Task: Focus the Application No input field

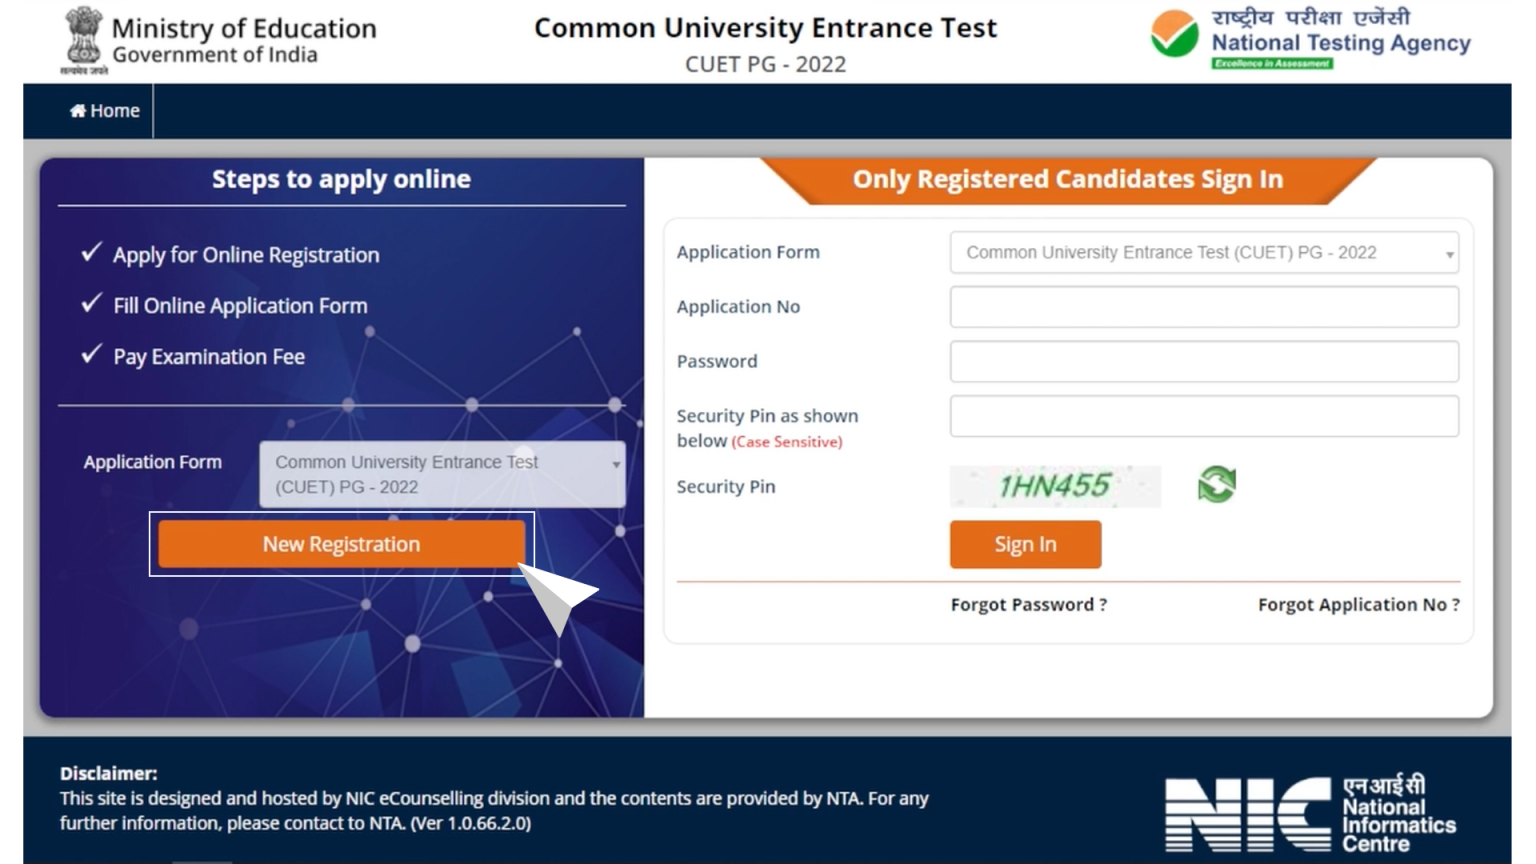Action: [1204, 307]
